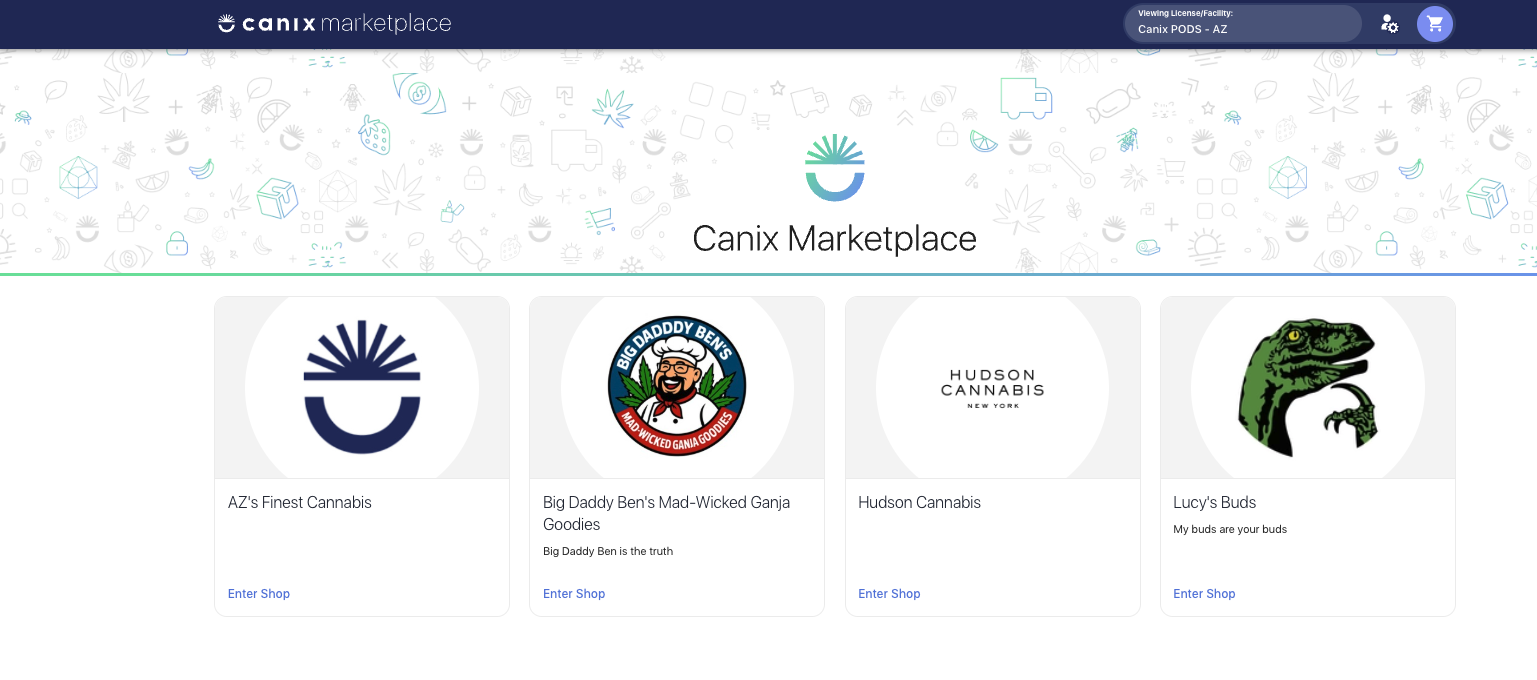Click AZ's Finest Cannabis logo image
Screen dimensions: 1537x680
click(x=362, y=387)
